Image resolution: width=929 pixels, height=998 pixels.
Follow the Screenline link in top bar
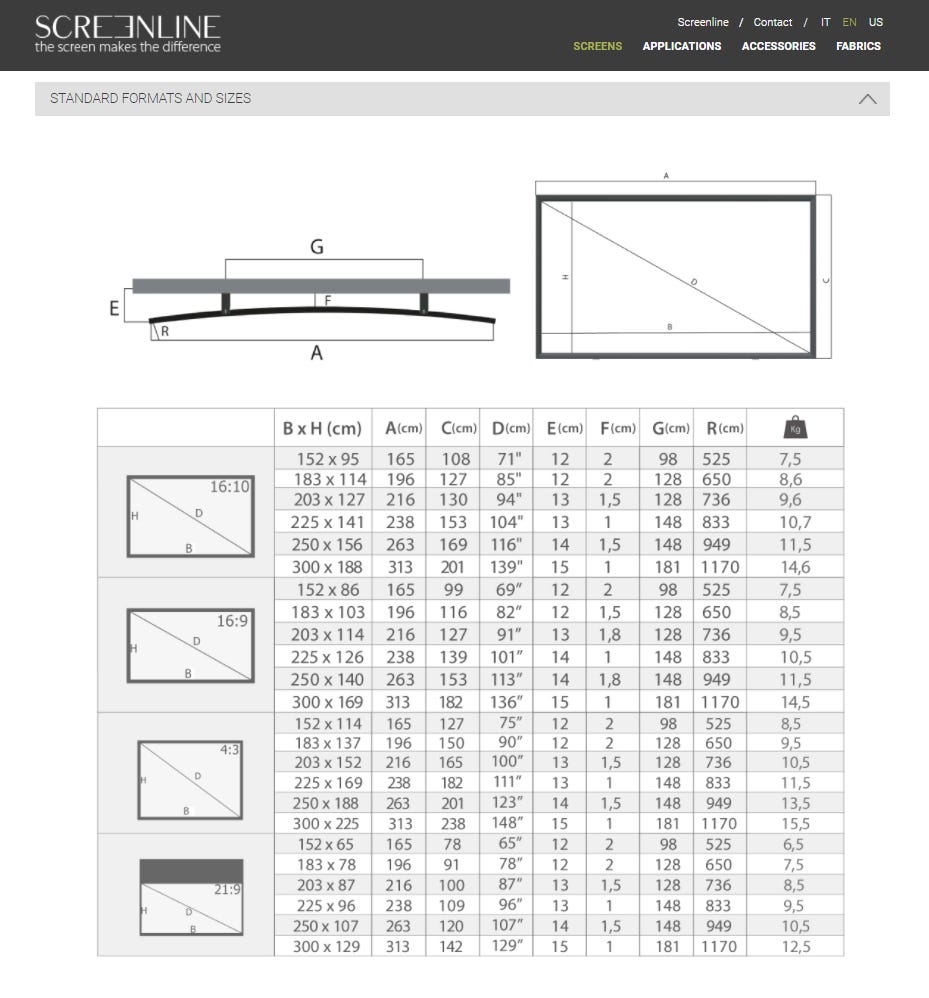(x=702, y=22)
